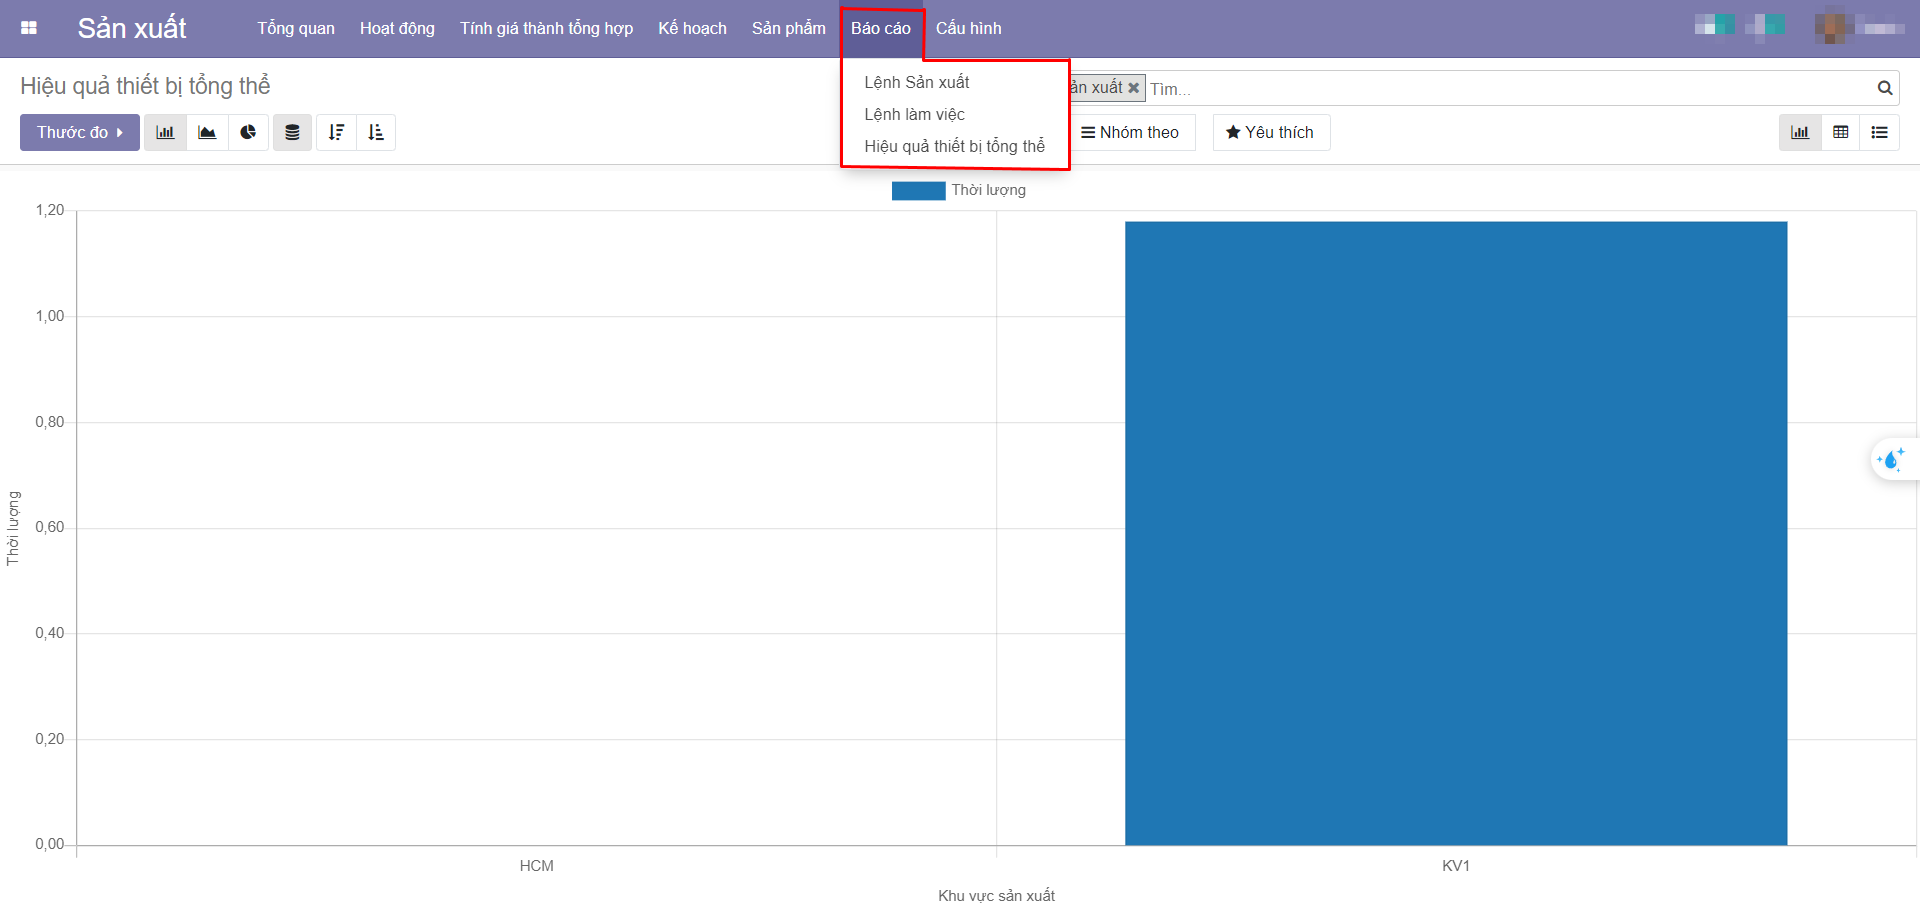Select Lệnh làm việc menu entry
This screenshot has width=1920, height=905.
pyautogui.click(x=914, y=114)
